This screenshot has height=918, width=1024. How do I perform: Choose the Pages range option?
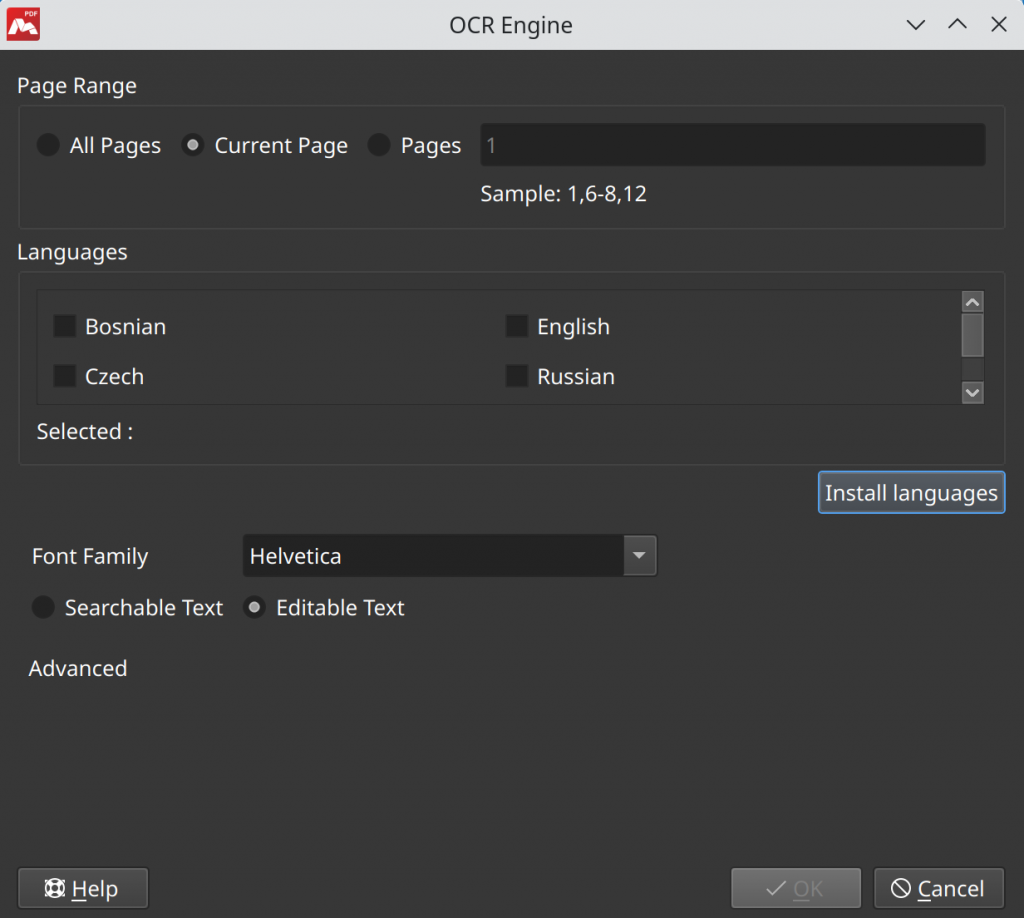[x=378, y=145]
